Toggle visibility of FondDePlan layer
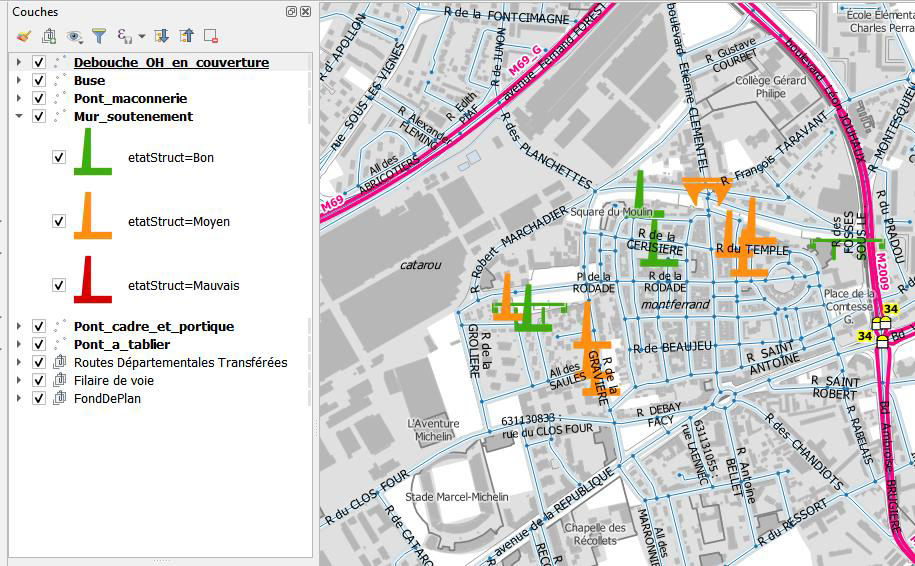 (39, 398)
